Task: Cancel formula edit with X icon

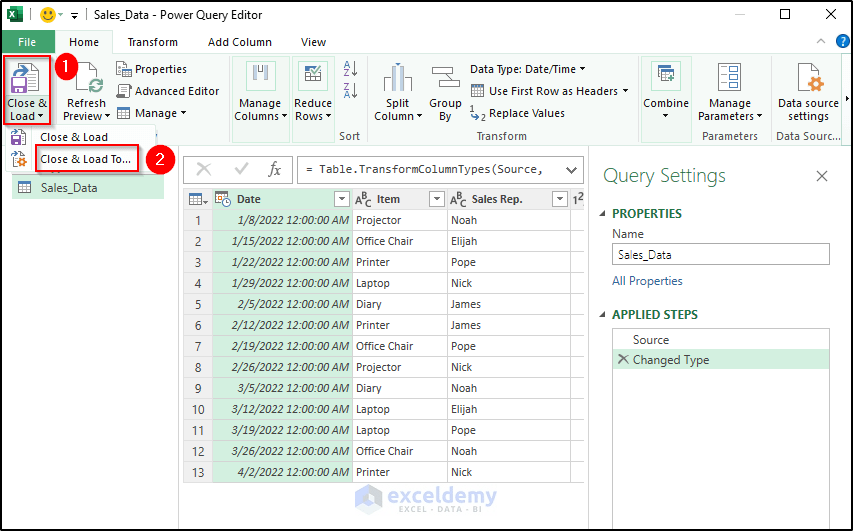Action: pos(204,170)
